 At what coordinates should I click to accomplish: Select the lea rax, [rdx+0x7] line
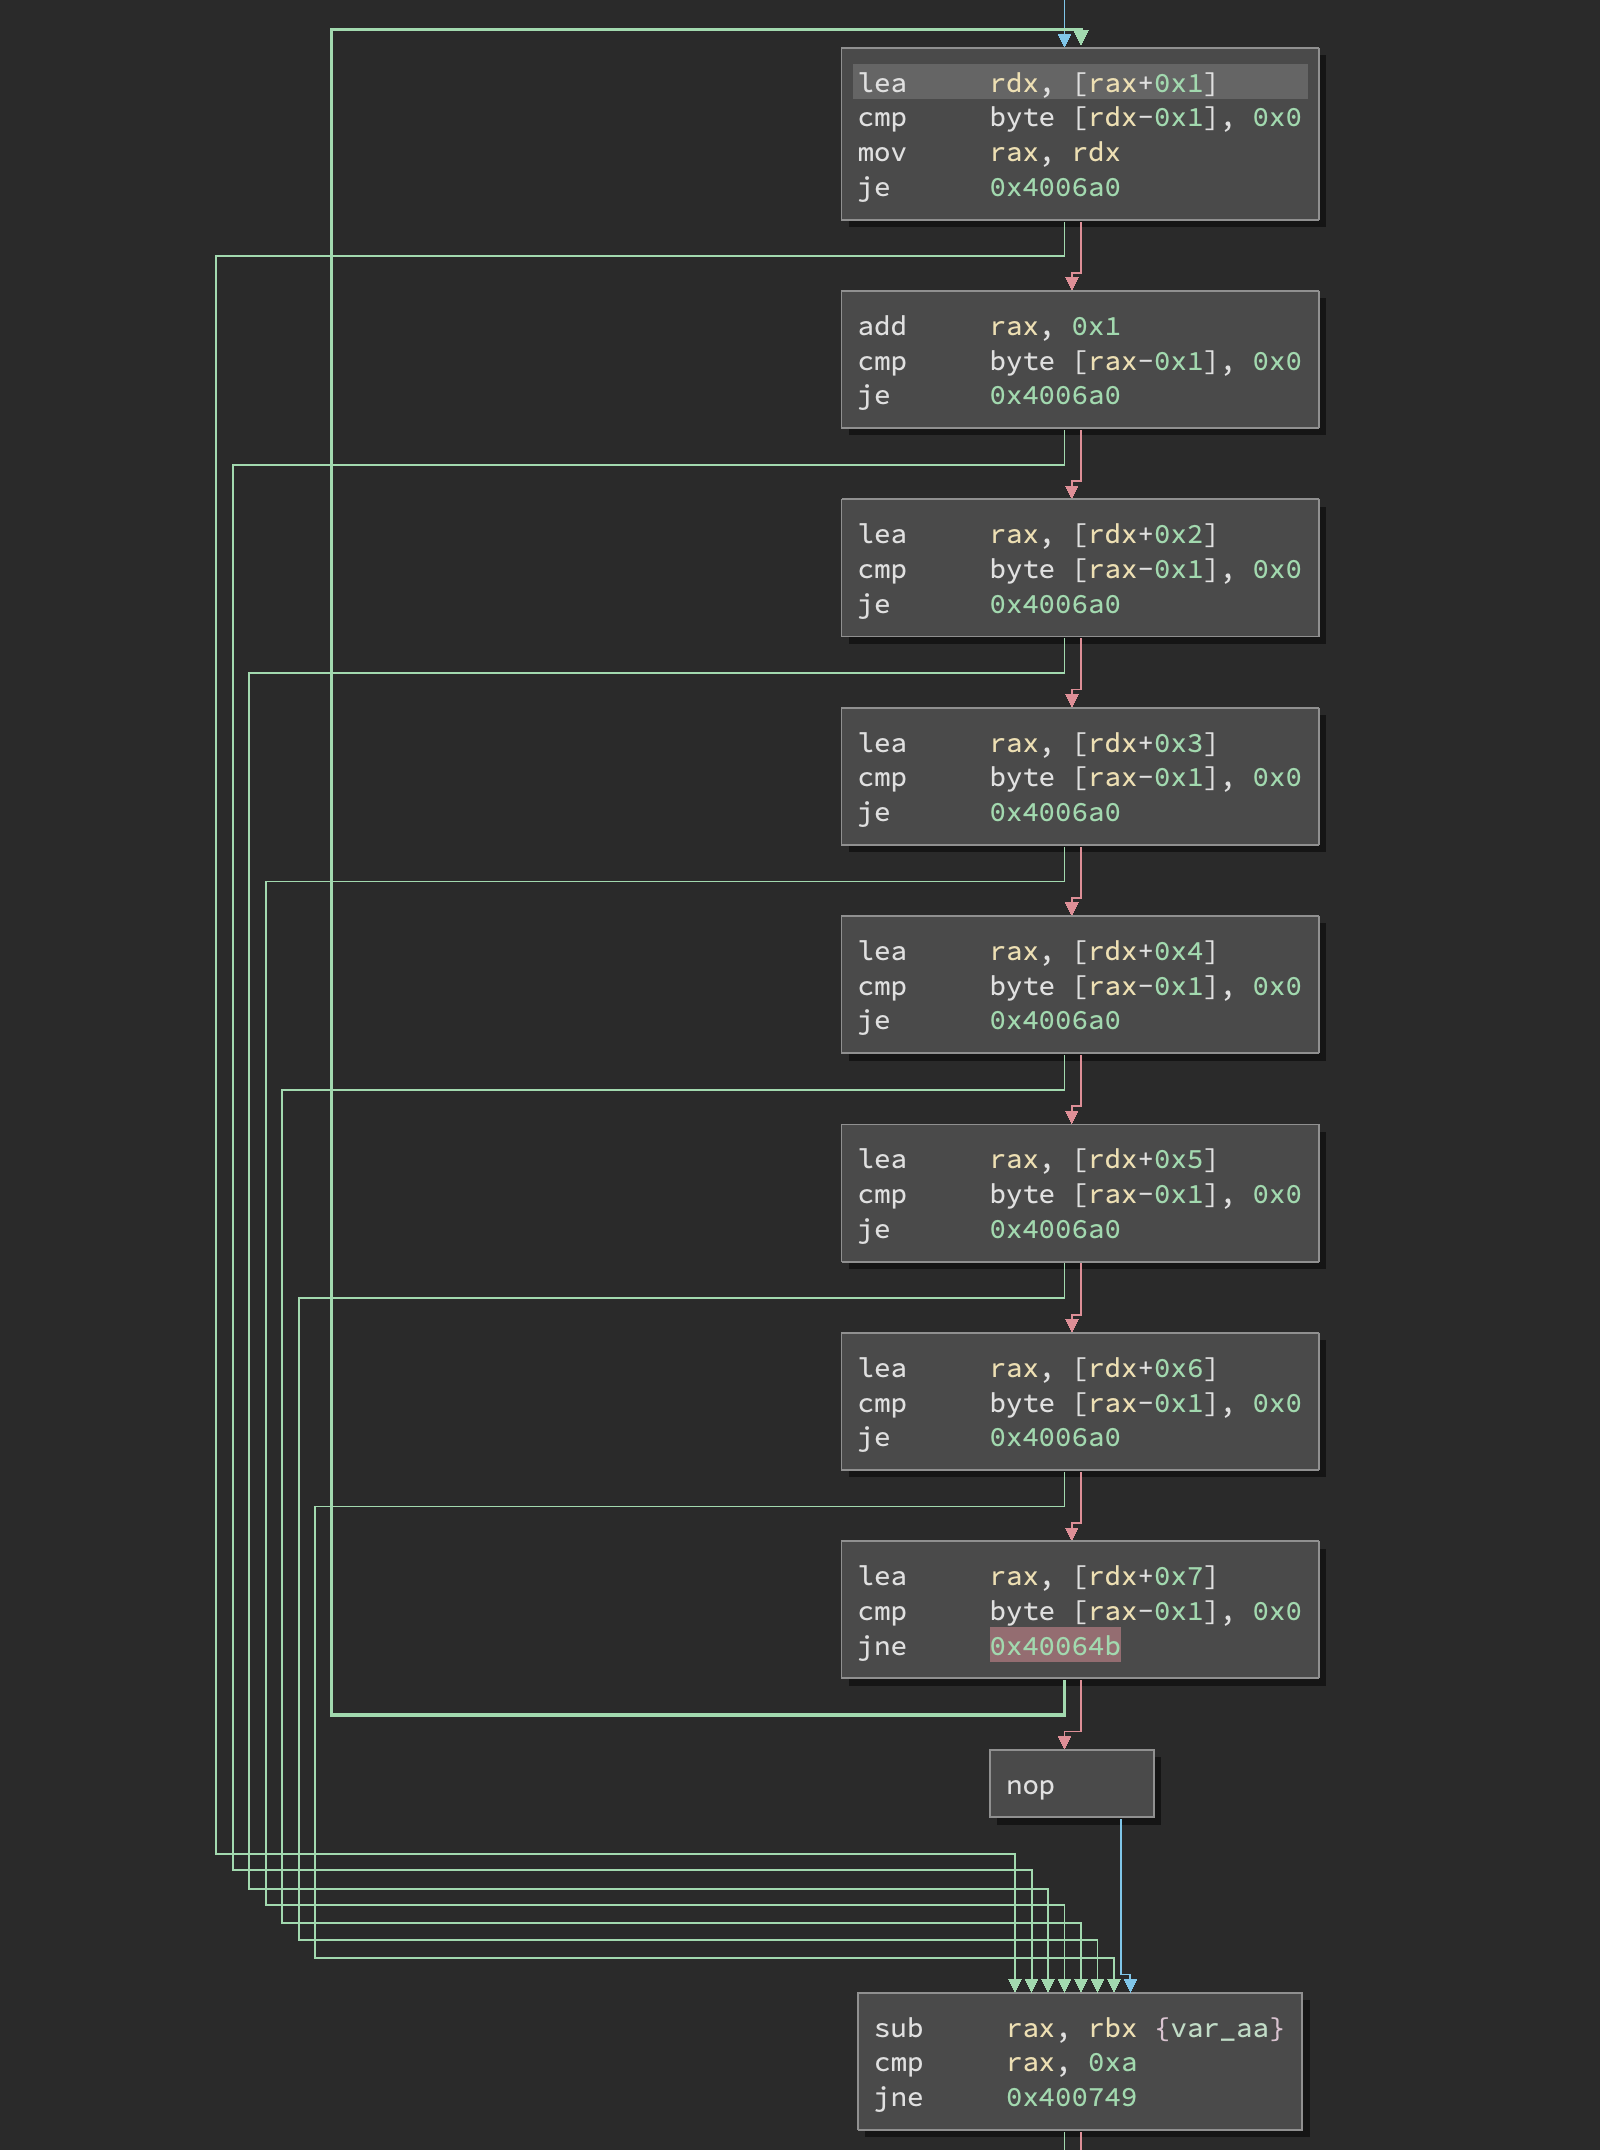[x=1036, y=1577]
